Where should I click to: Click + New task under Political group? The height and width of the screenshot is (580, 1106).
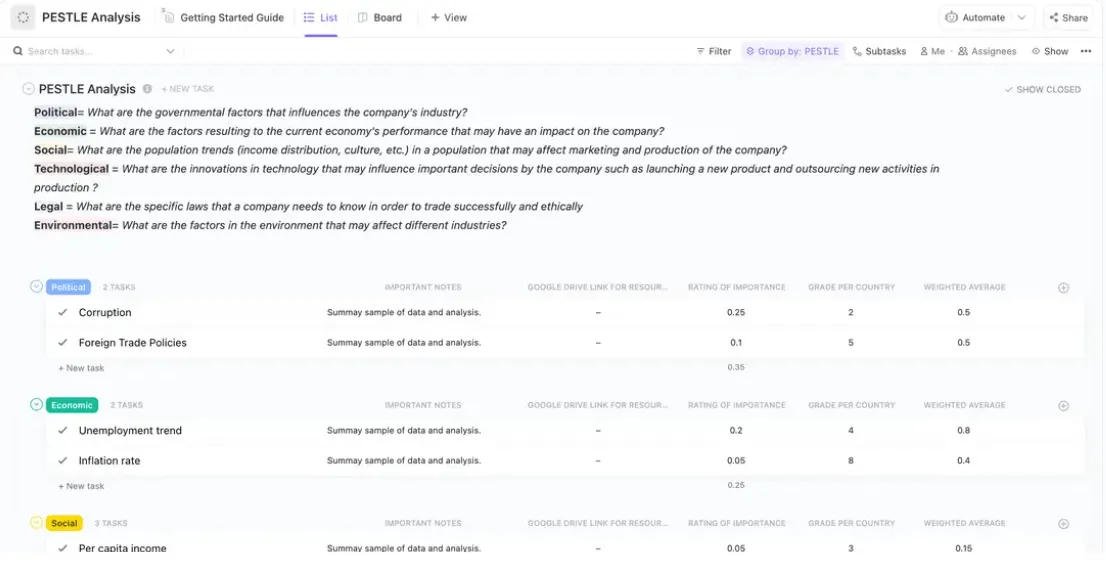[81, 368]
